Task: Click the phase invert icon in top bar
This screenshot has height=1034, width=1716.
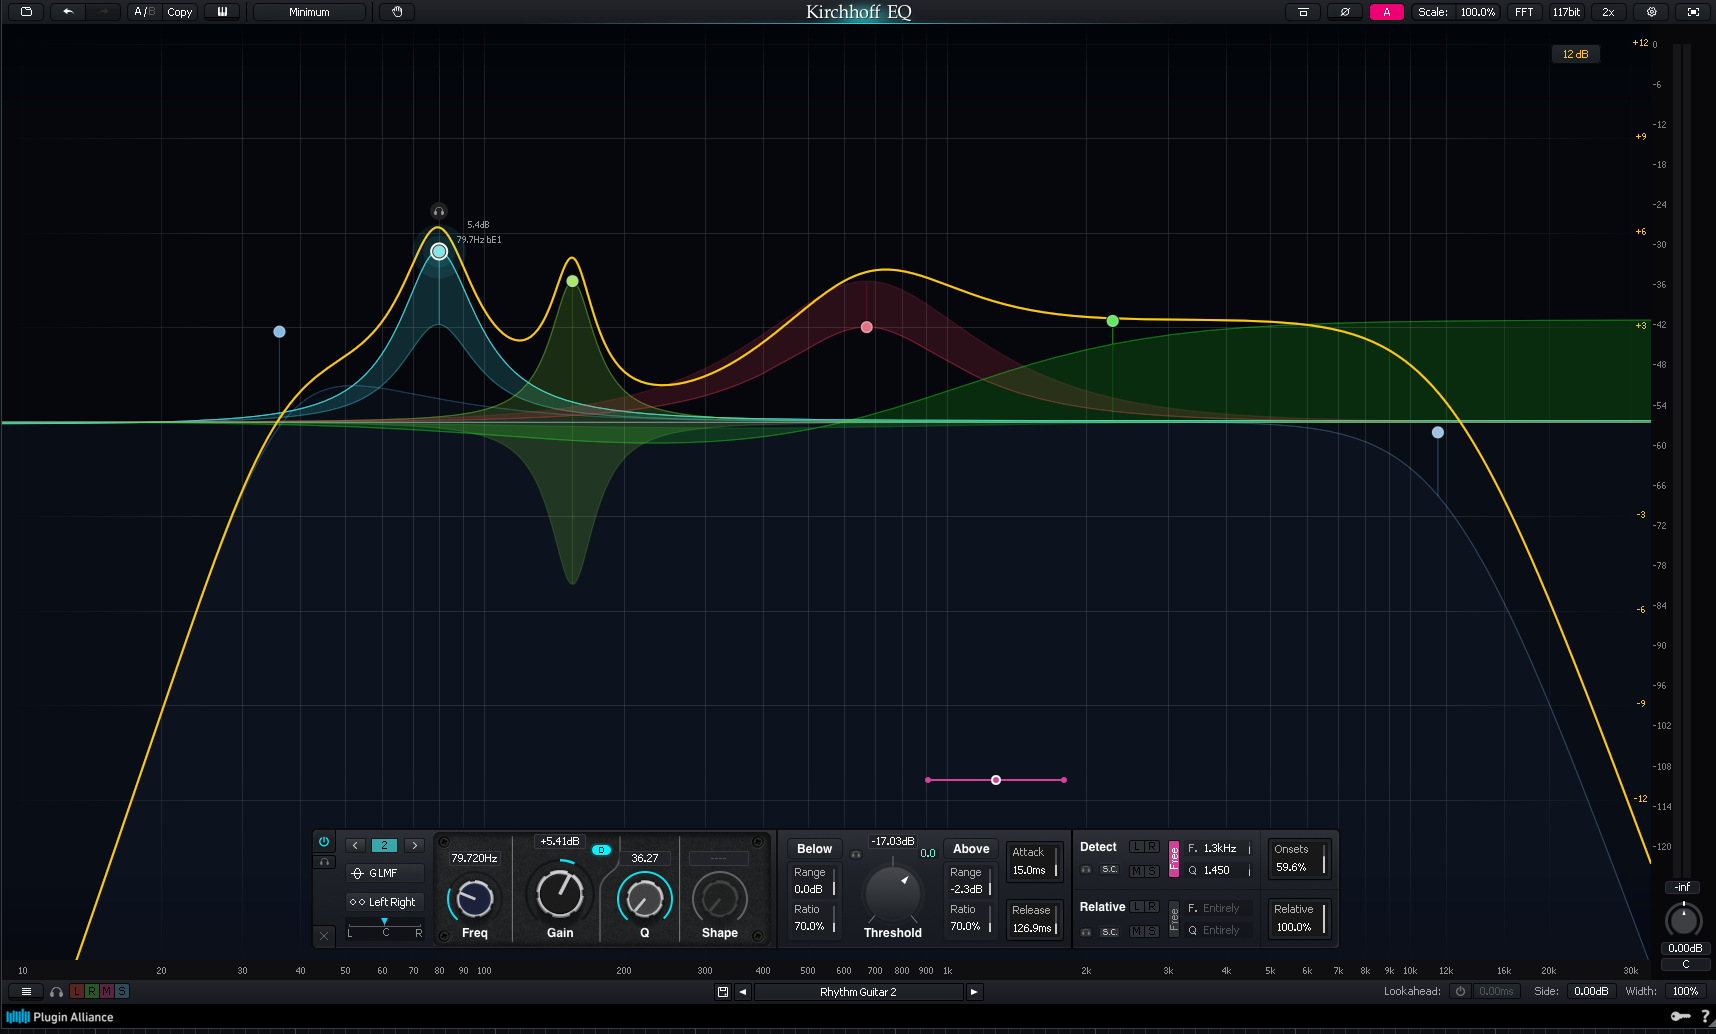Action: [x=1345, y=12]
